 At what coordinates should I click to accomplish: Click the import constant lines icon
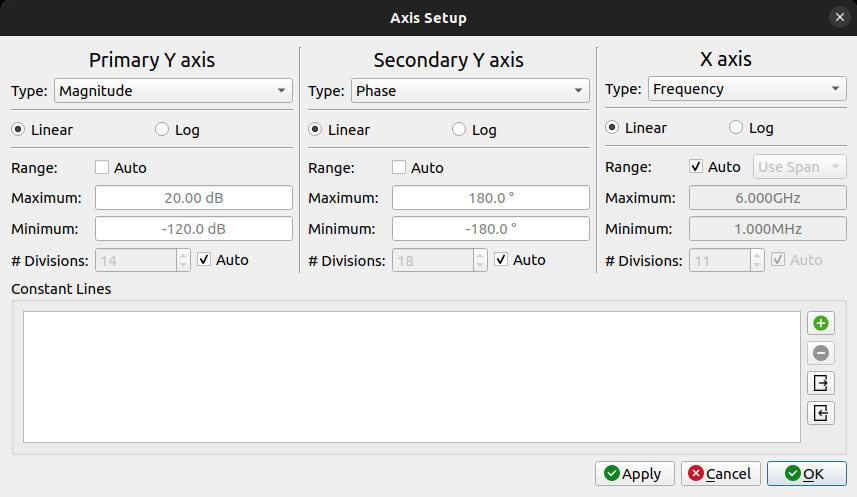tap(820, 413)
